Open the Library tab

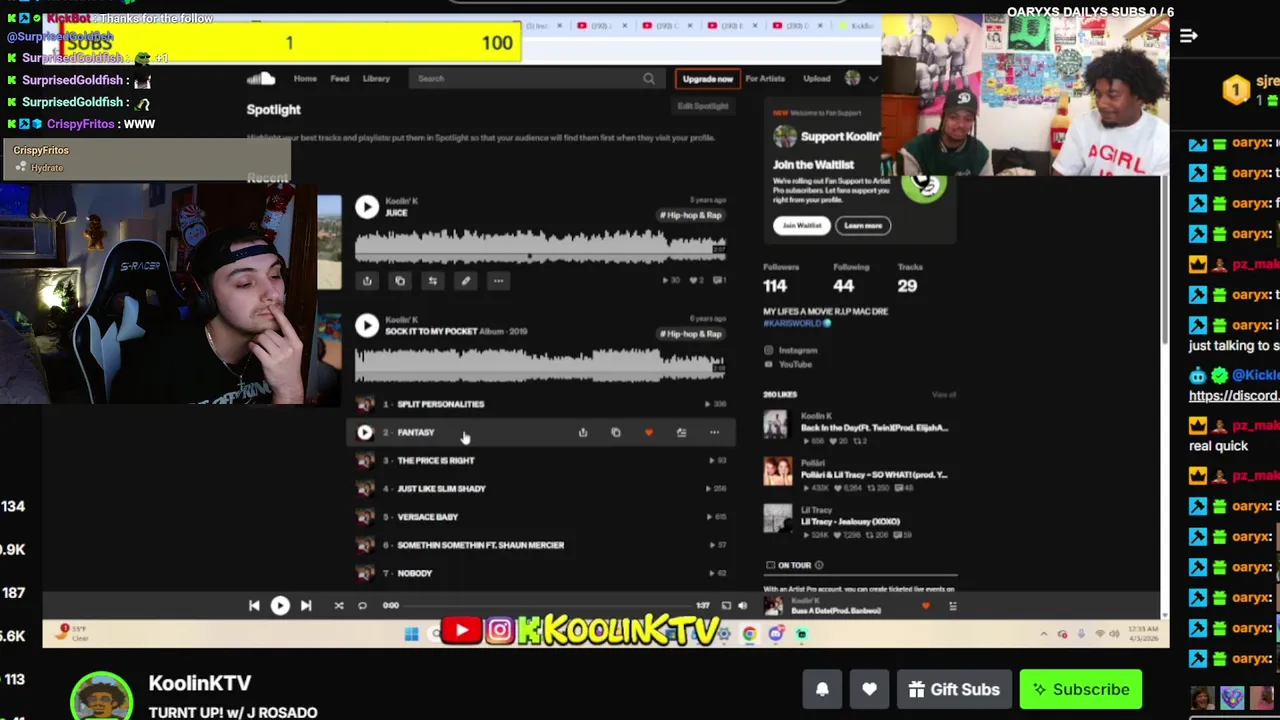[x=376, y=78]
